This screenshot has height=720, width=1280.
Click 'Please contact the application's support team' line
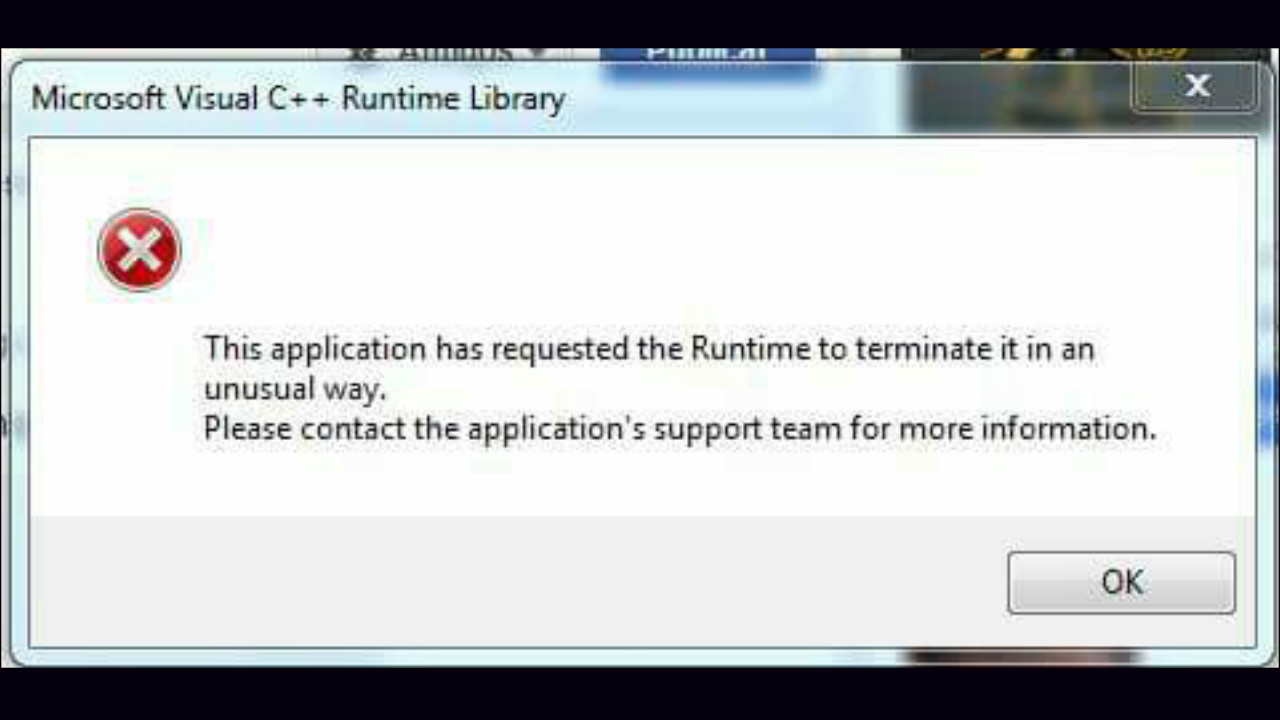(680, 429)
